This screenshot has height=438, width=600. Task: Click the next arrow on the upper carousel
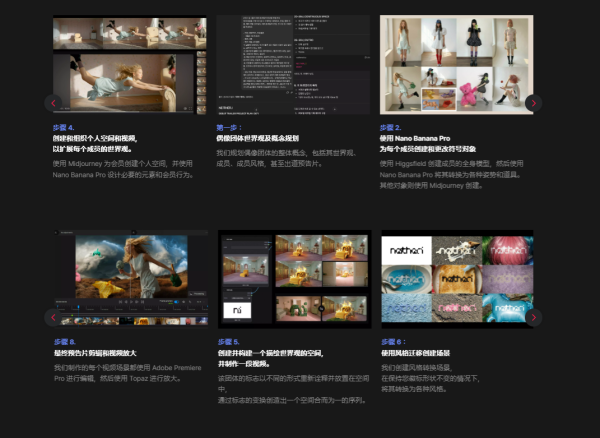click(x=533, y=103)
